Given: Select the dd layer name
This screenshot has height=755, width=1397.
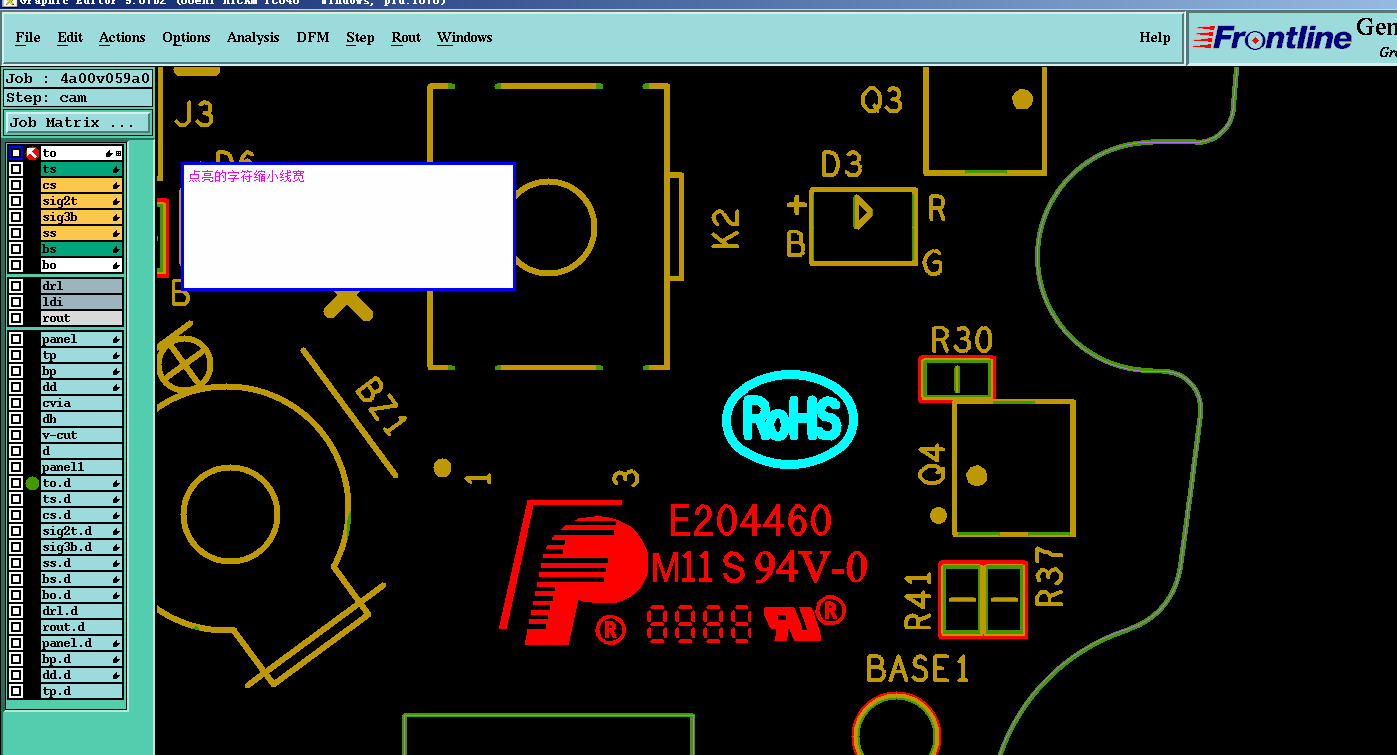Looking at the screenshot, I should [x=81, y=387].
